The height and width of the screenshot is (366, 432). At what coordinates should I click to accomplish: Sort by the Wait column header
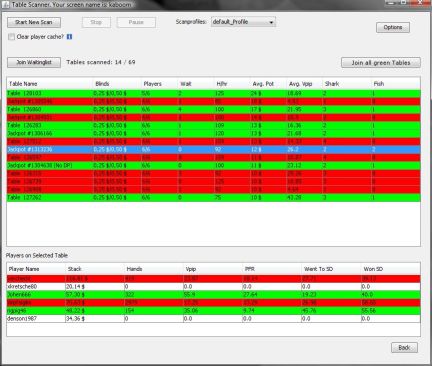[x=196, y=84]
